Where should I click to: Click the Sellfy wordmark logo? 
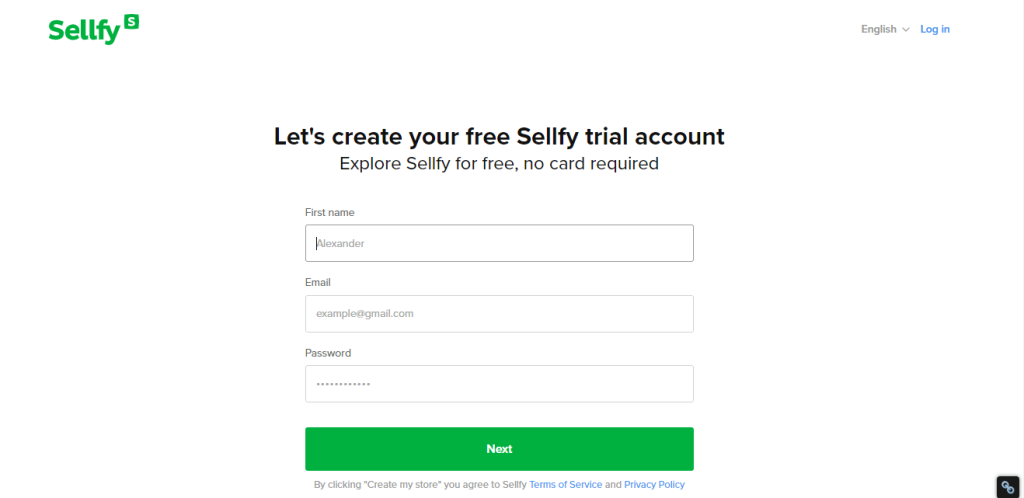tap(93, 30)
